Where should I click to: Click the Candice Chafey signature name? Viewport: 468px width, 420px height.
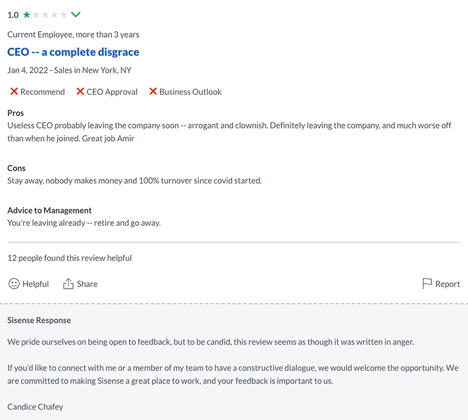35,407
